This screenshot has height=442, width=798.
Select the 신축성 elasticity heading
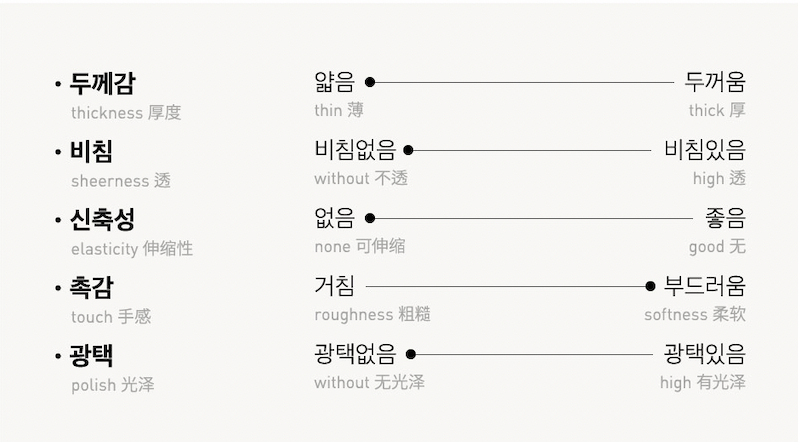[102, 219]
